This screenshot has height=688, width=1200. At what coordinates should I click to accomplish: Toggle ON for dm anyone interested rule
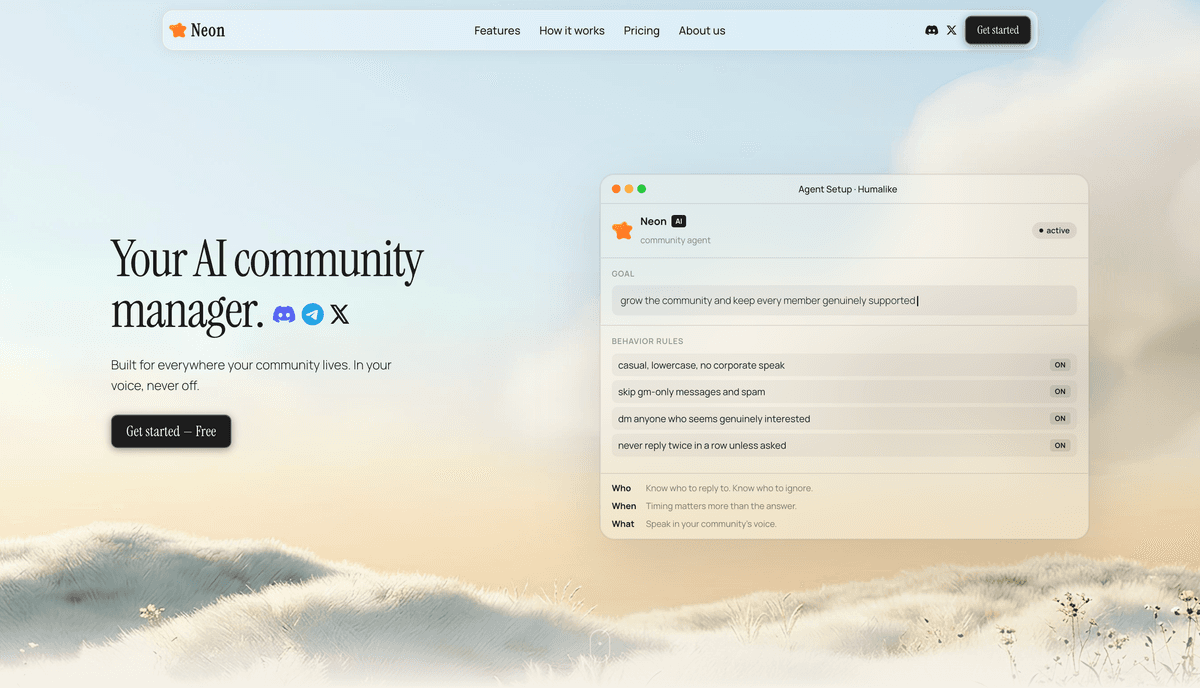pos(1060,419)
